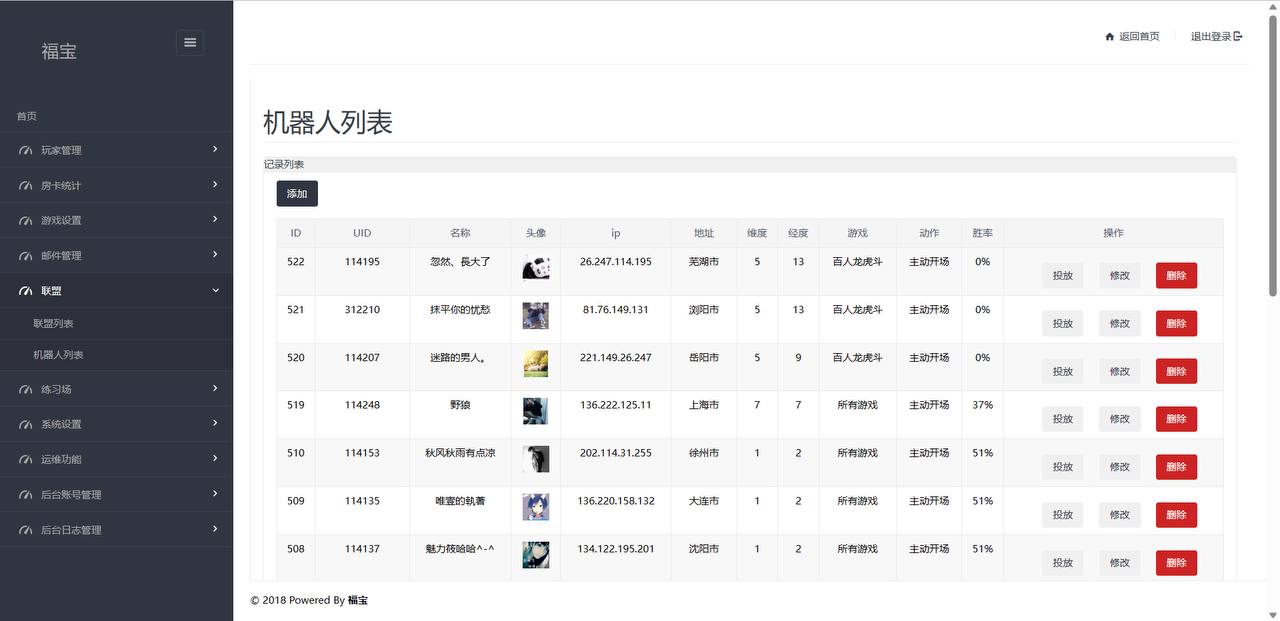Click 返回首页 link in header

pos(1139,37)
